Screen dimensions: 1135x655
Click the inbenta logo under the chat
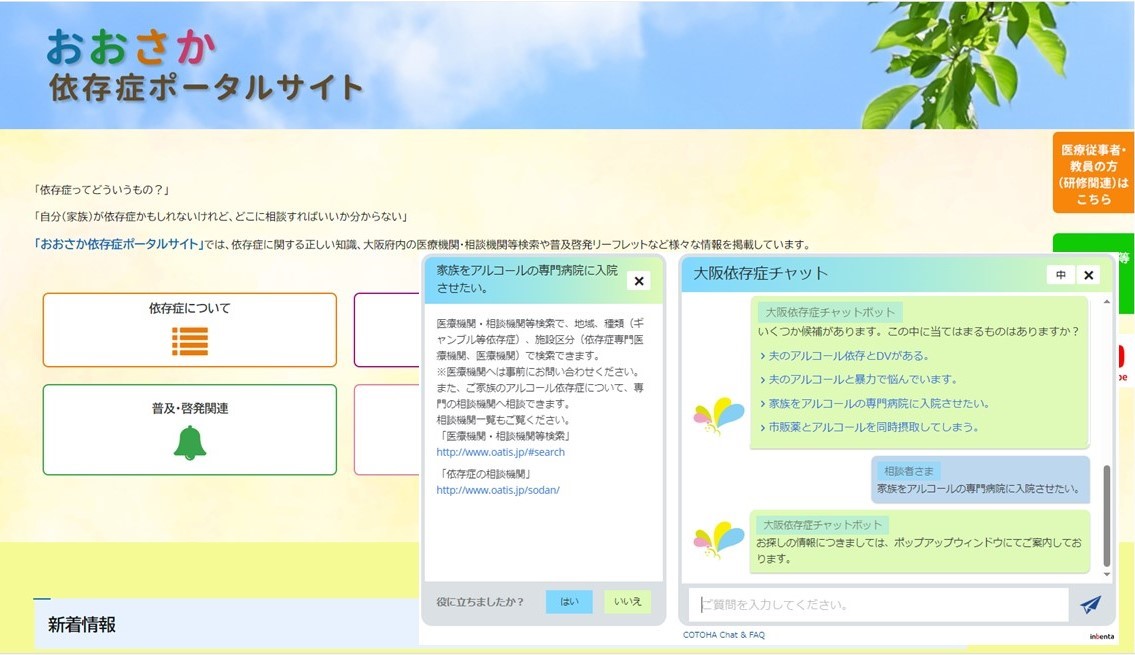click(1101, 636)
